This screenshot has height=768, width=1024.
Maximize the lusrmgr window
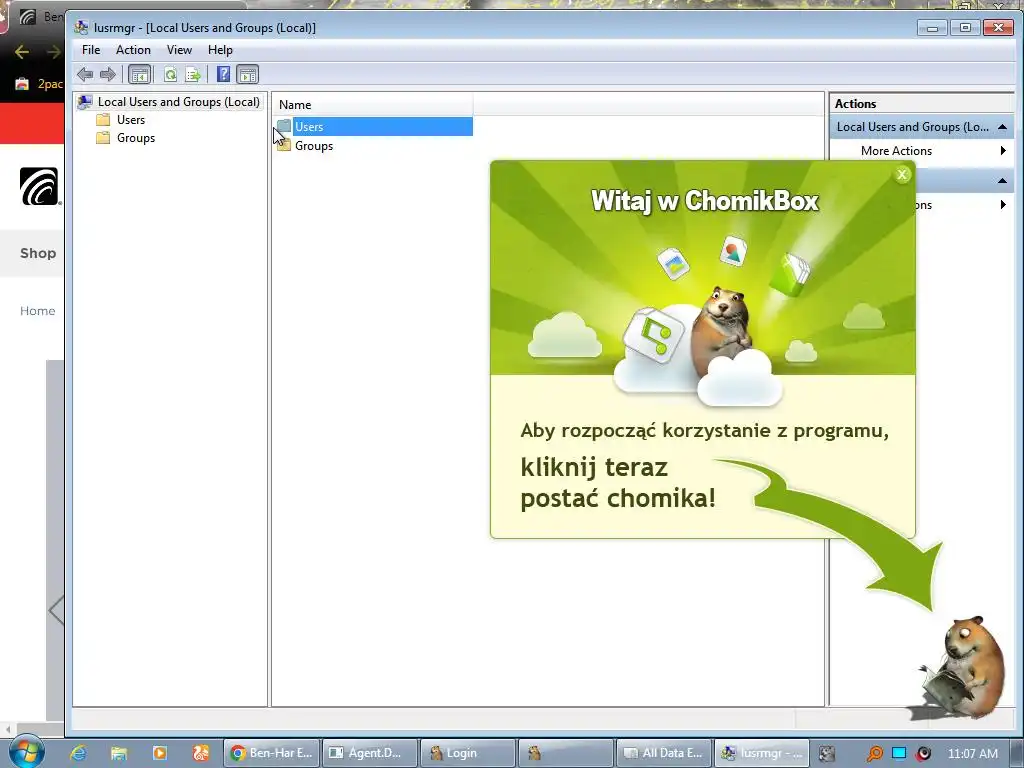point(965,27)
